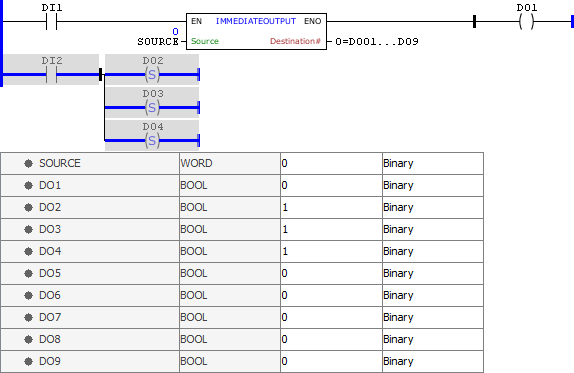Click the value cell of SOURCE

pos(331,163)
